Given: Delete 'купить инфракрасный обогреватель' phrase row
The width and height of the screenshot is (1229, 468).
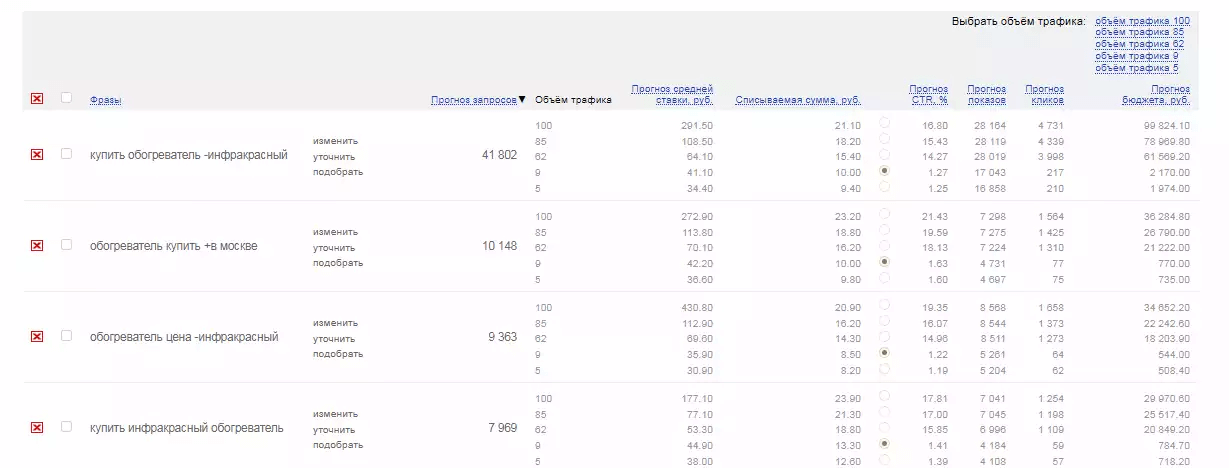Looking at the screenshot, I should click(37, 428).
